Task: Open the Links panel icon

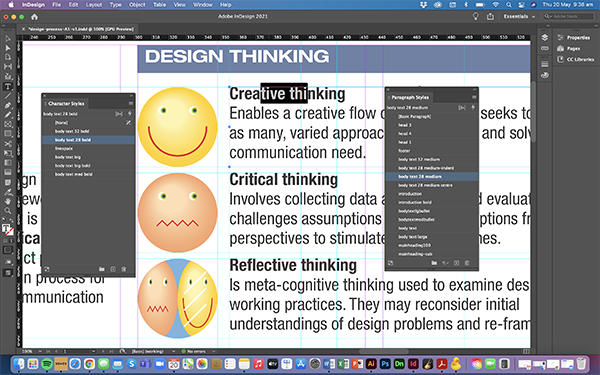Action: point(545,49)
